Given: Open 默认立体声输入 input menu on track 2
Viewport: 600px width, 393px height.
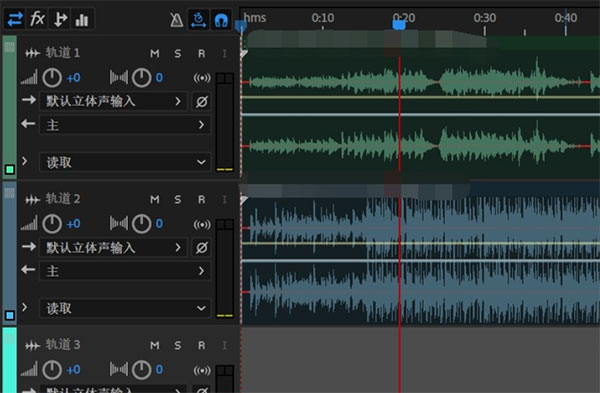Looking at the screenshot, I should [x=113, y=248].
